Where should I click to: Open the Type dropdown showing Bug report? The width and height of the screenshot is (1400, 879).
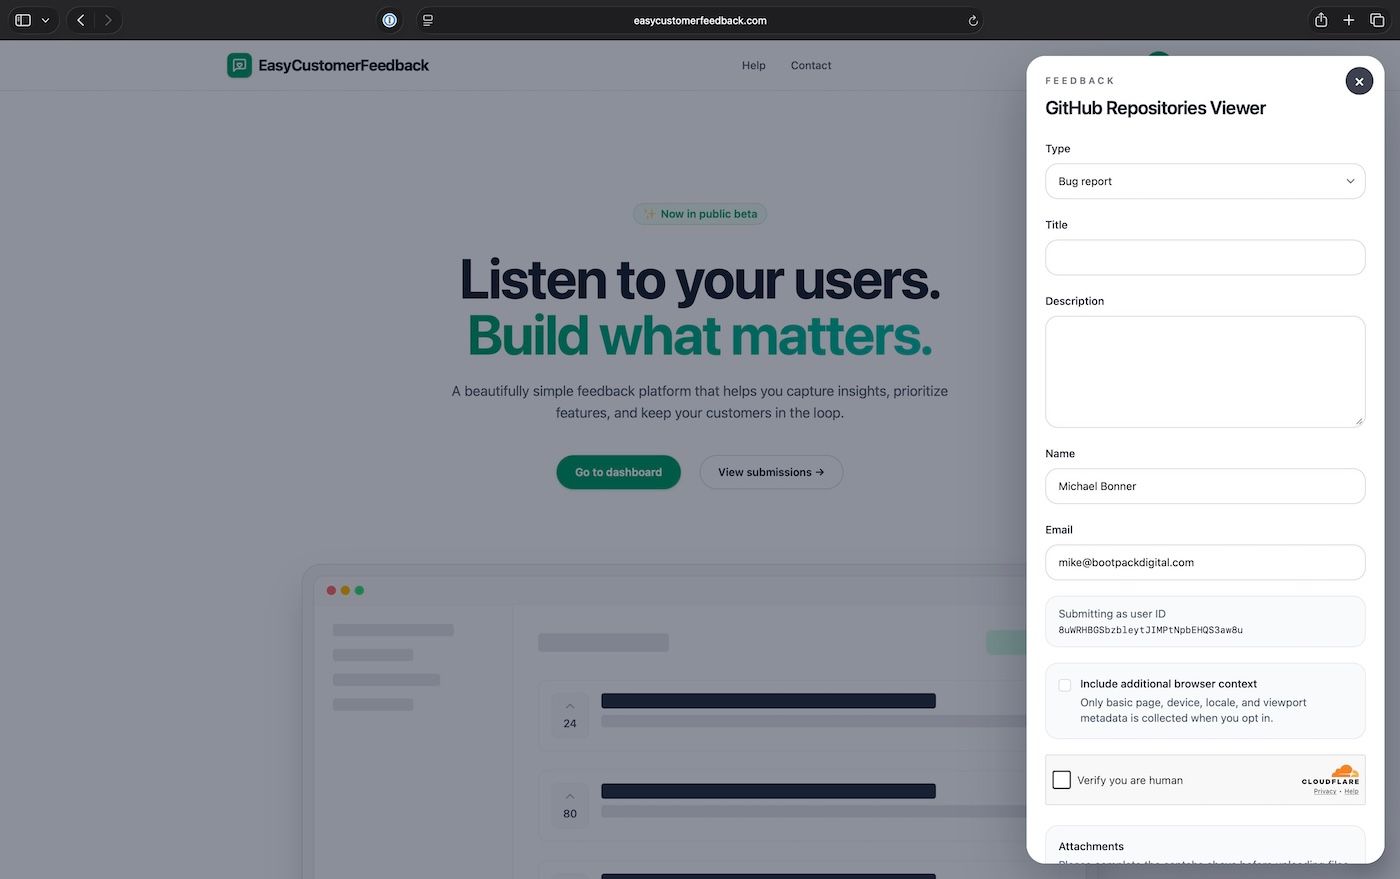click(1204, 181)
